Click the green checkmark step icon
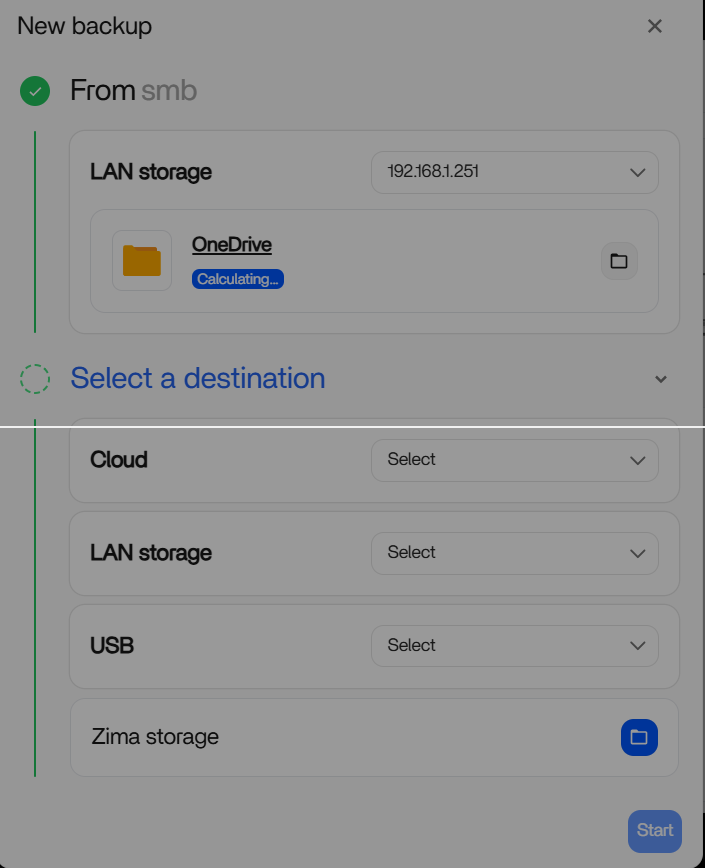This screenshot has height=868, width=705. (x=35, y=92)
